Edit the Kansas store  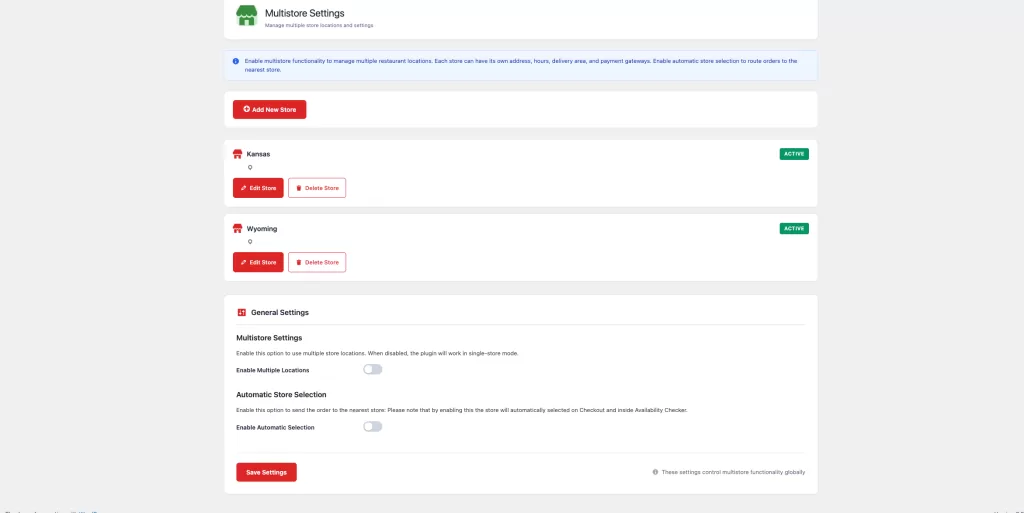258,188
